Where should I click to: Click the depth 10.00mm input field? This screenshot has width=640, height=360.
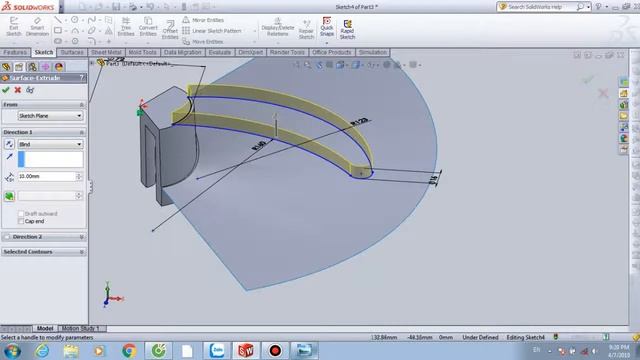coord(46,176)
